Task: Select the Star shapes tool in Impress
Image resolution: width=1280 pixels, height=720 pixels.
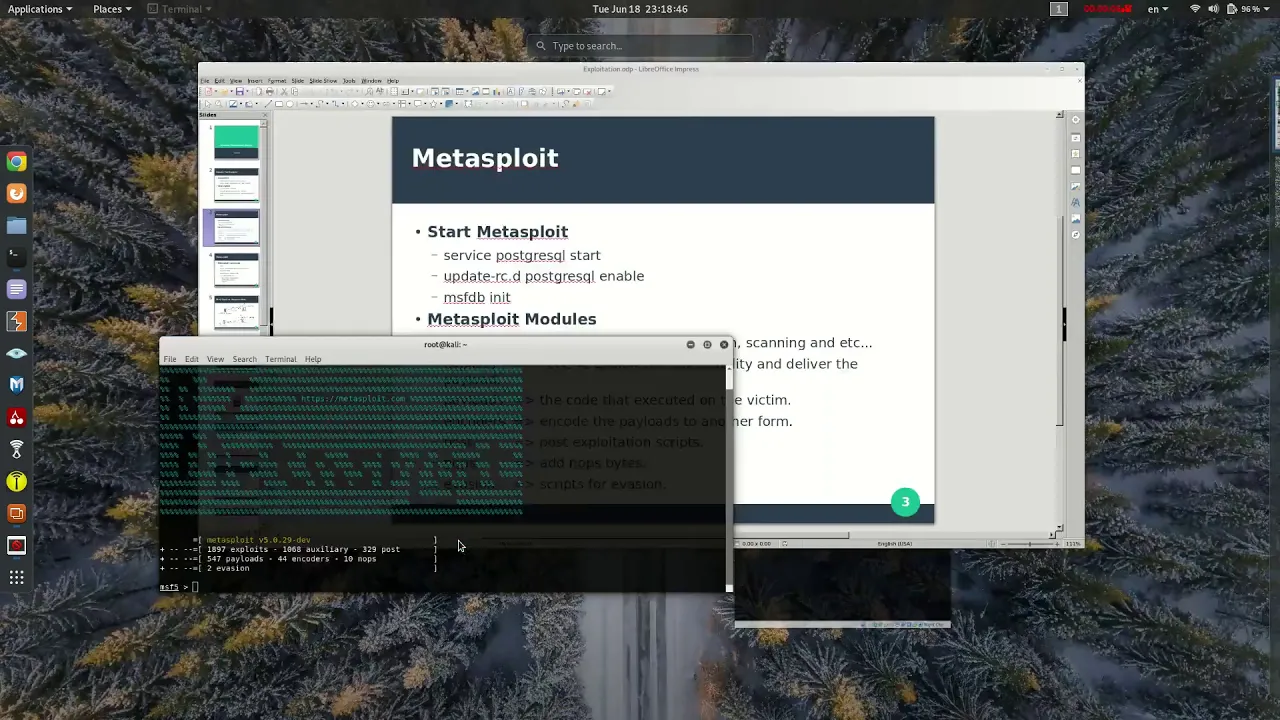Action: tap(434, 104)
